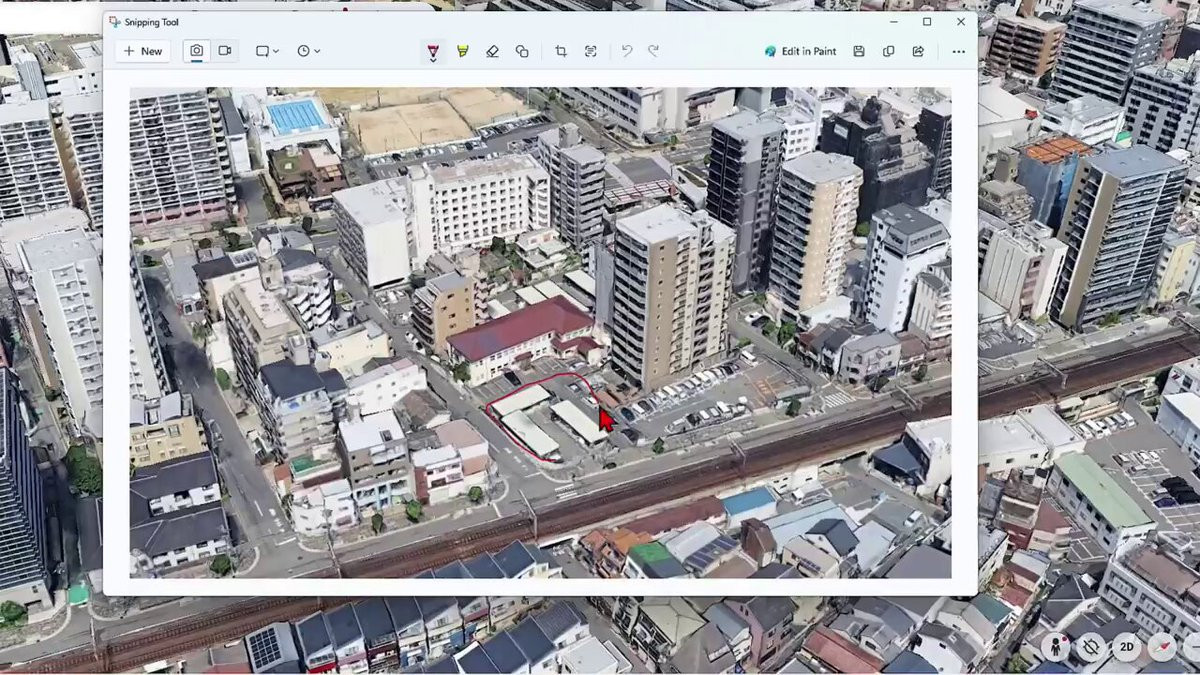The width and height of the screenshot is (1200, 675).
Task: Select the yellow Highlighter tool
Action: tap(462, 51)
